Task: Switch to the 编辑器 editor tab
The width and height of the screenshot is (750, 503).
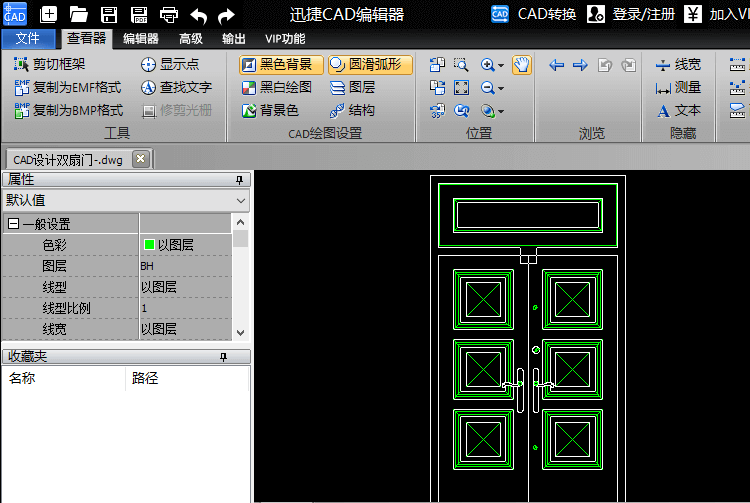Action: tap(141, 39)
